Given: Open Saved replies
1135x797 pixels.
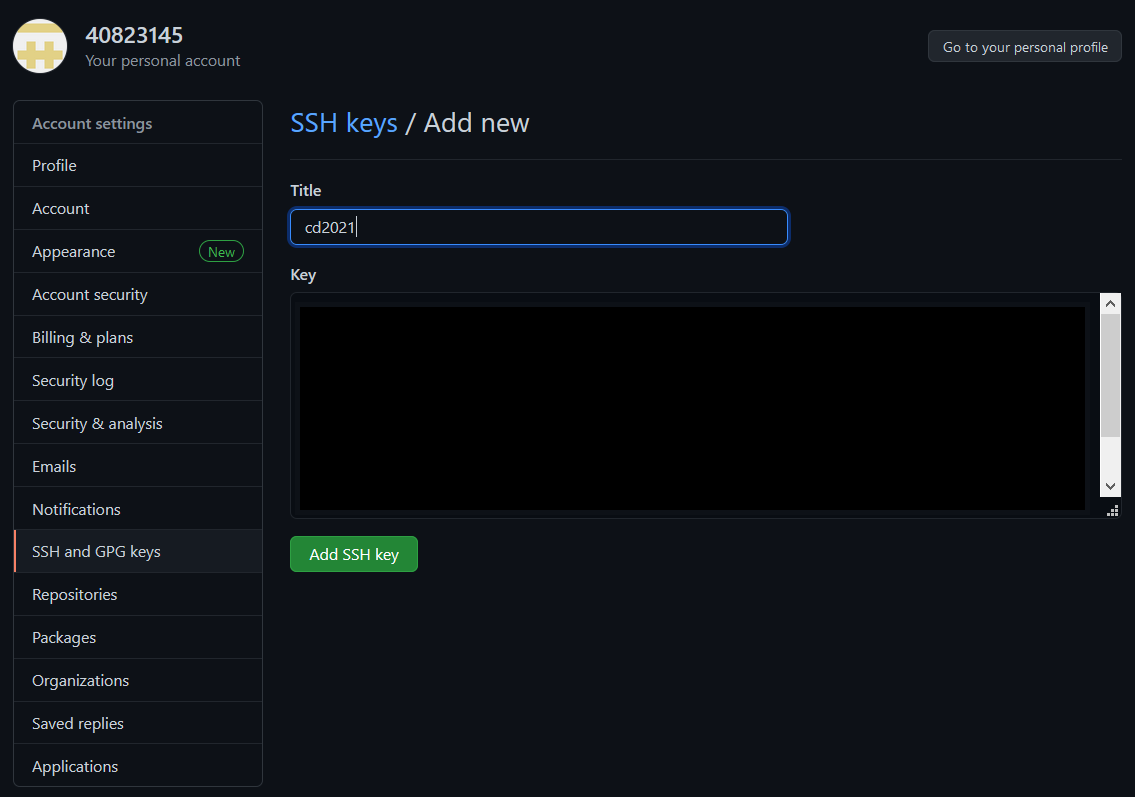Looking at the screenshot, I should click(138, 723).
